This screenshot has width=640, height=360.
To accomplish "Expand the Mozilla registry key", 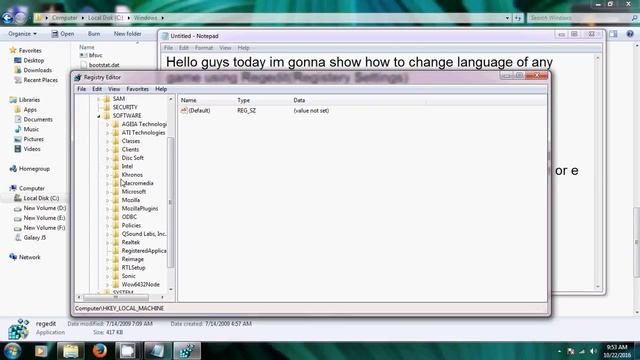I will click(x=108, y=200).
